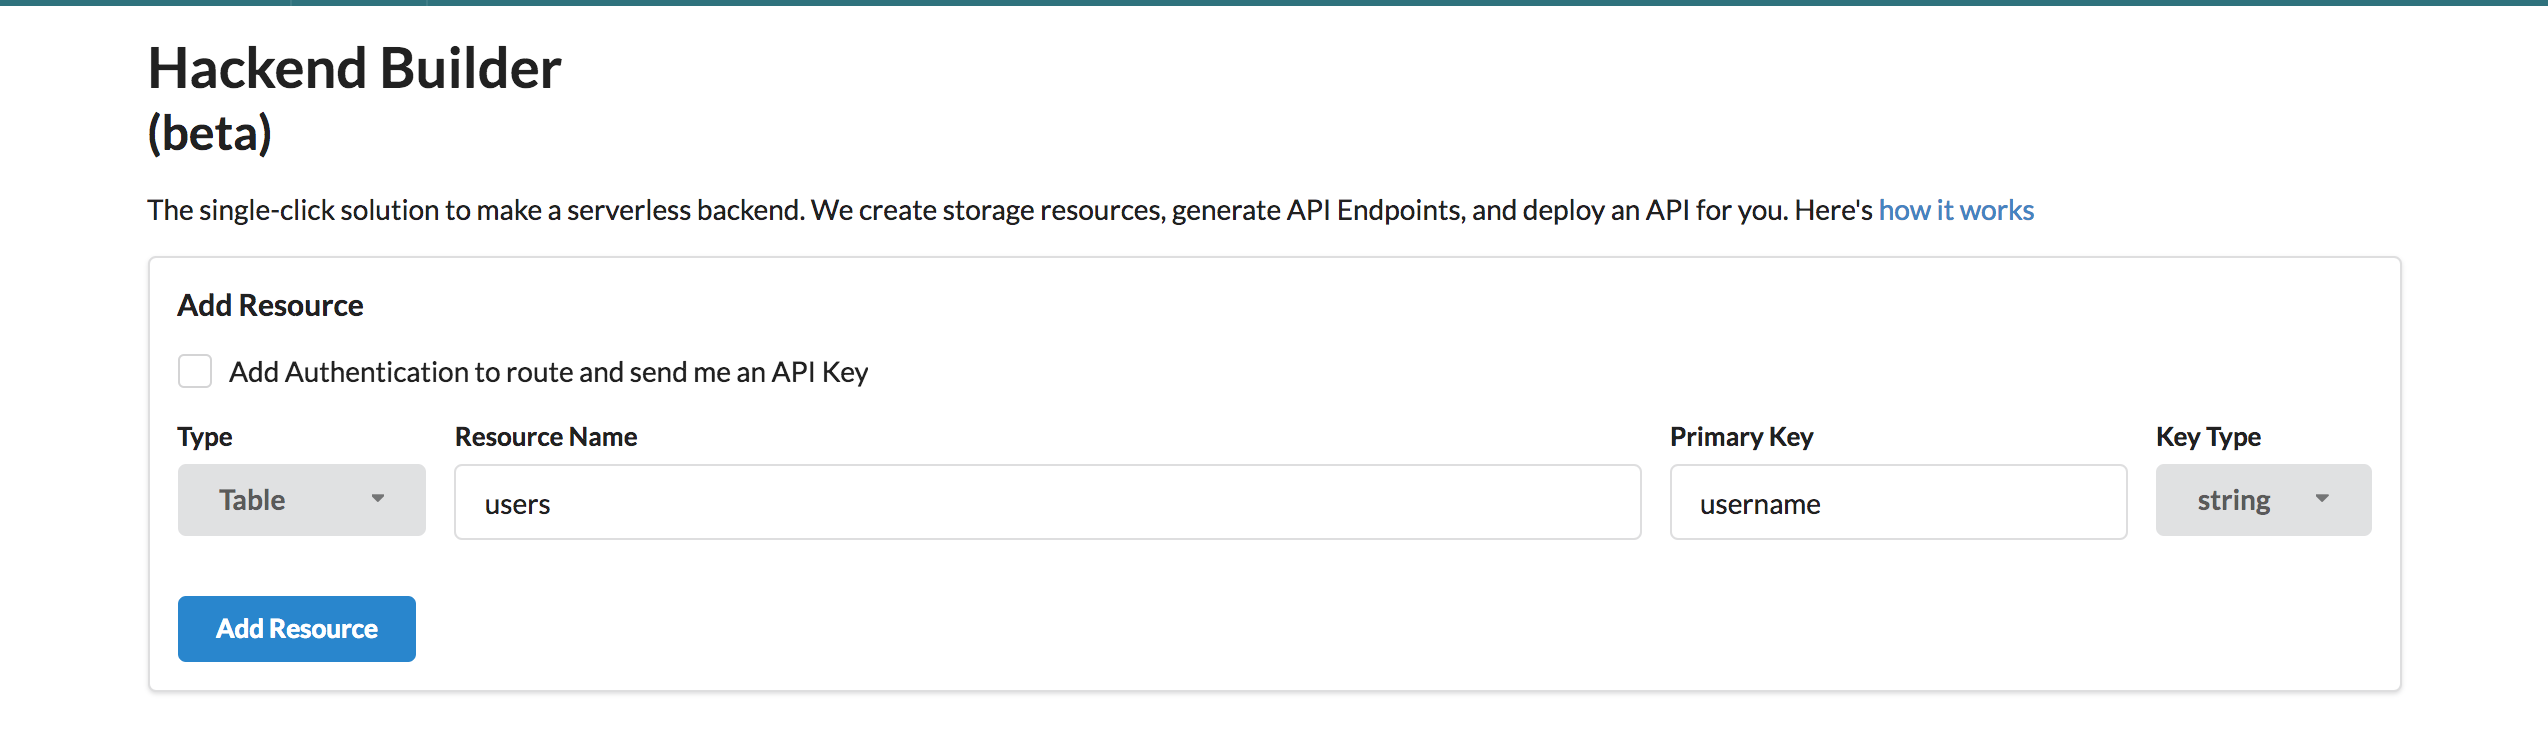
Task: Enable the Add Authentication checkbox
Action: point(195,371)
